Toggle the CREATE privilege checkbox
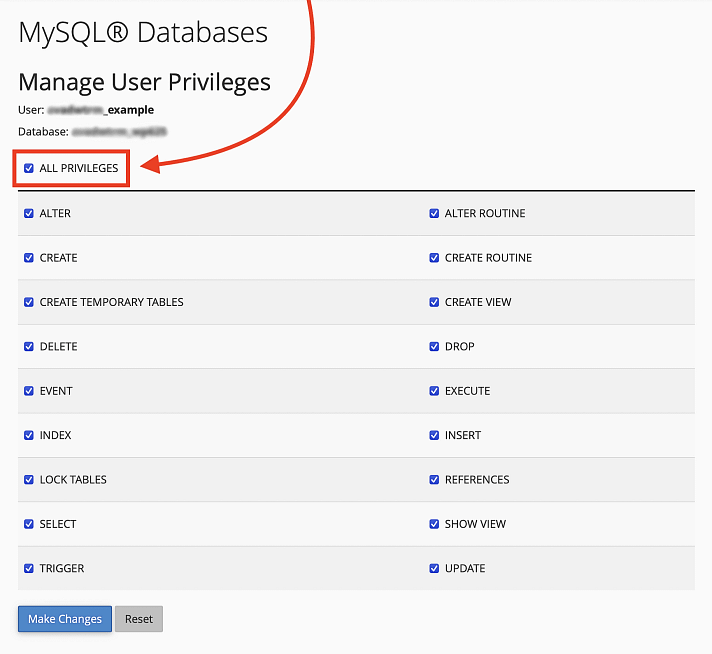 (29, 258)
